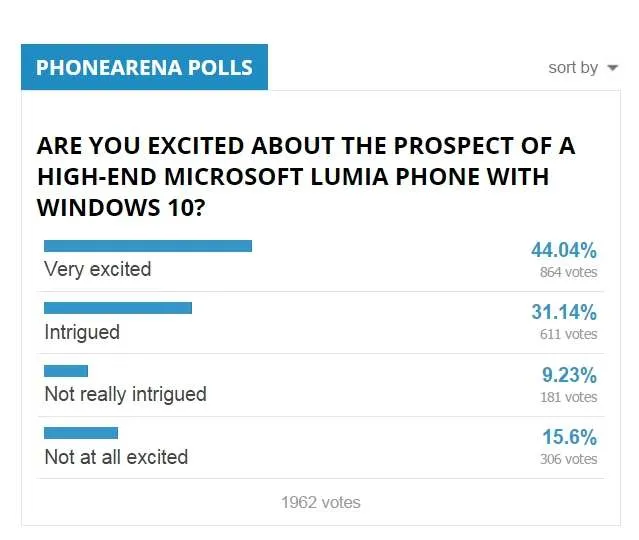Select the Not at all excited label
Image resolution: width=639 pixels, height=540 pixels.
(116, 457)
